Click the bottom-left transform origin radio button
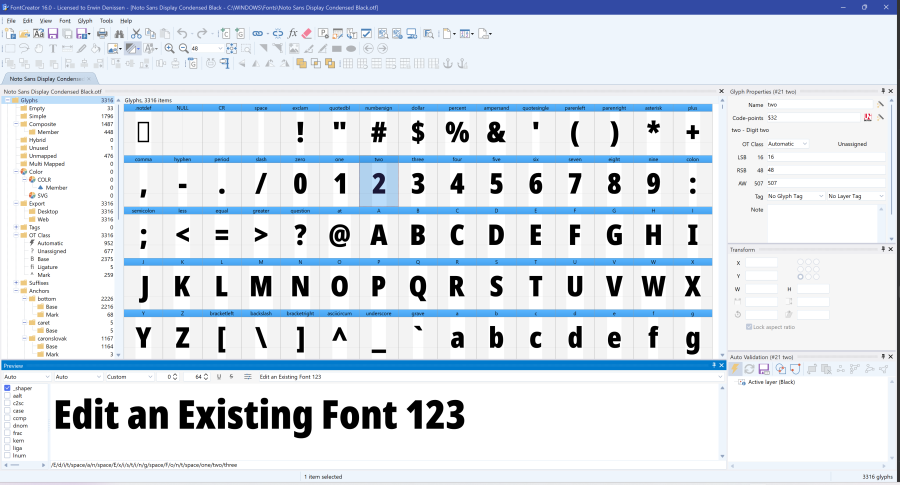This screenshot has height=485, width=900. click(801, 277)
